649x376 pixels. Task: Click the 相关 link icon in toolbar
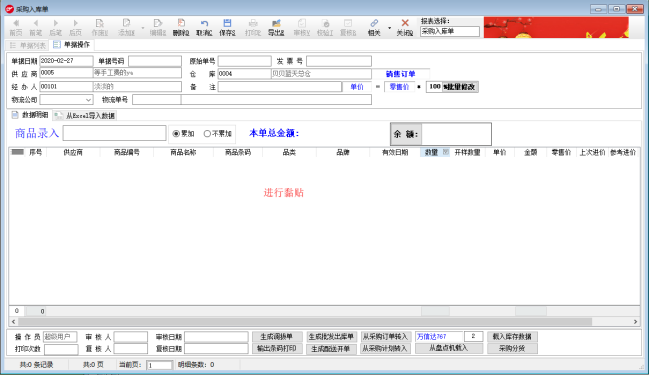374,23
